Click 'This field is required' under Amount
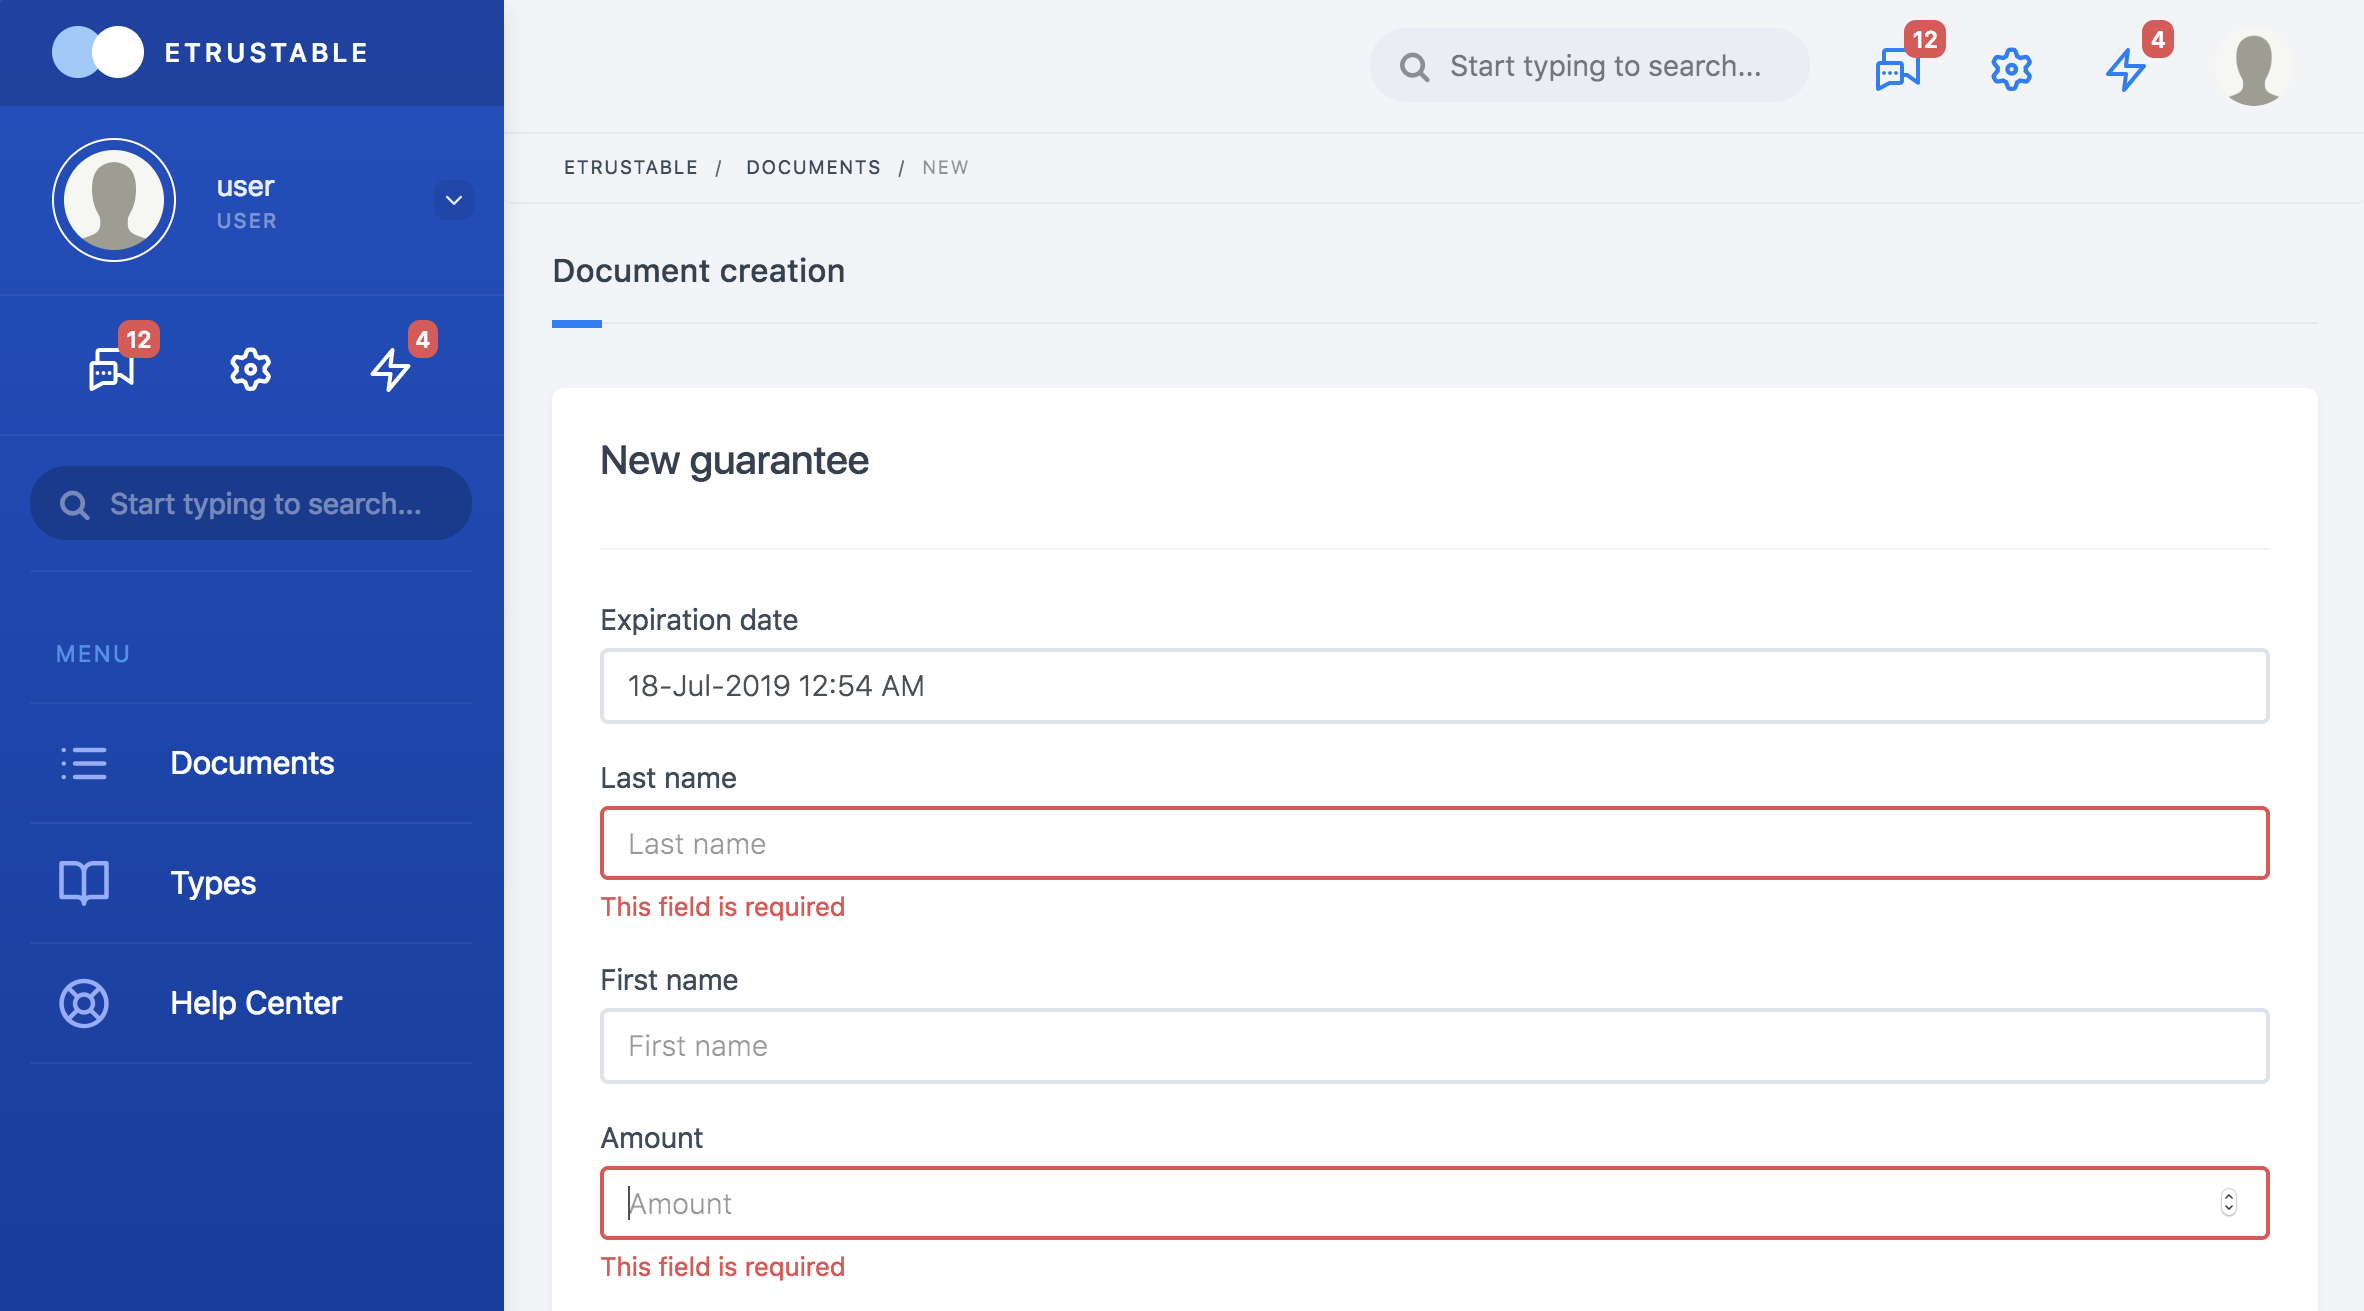The height and width of the screenshot is (1311, 2364). [722, 1267]
